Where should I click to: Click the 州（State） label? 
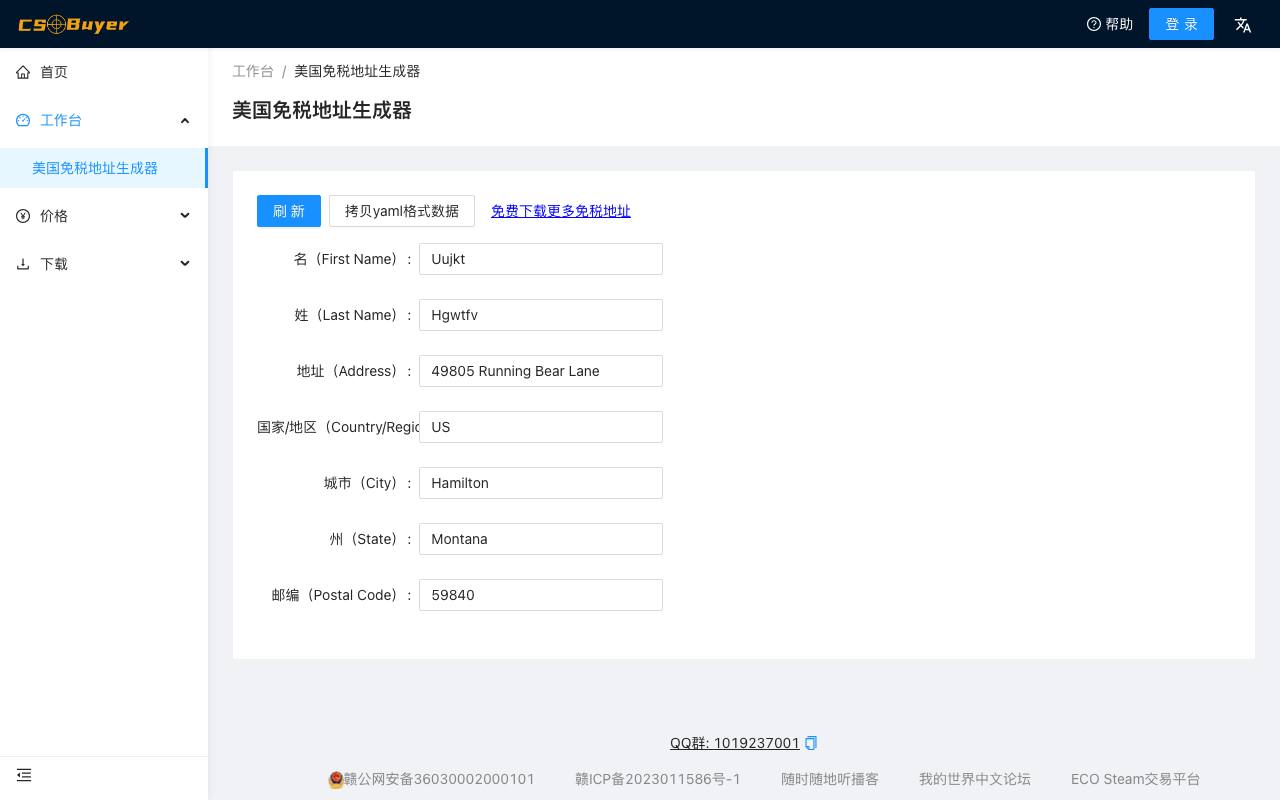[x=371, y=539]
